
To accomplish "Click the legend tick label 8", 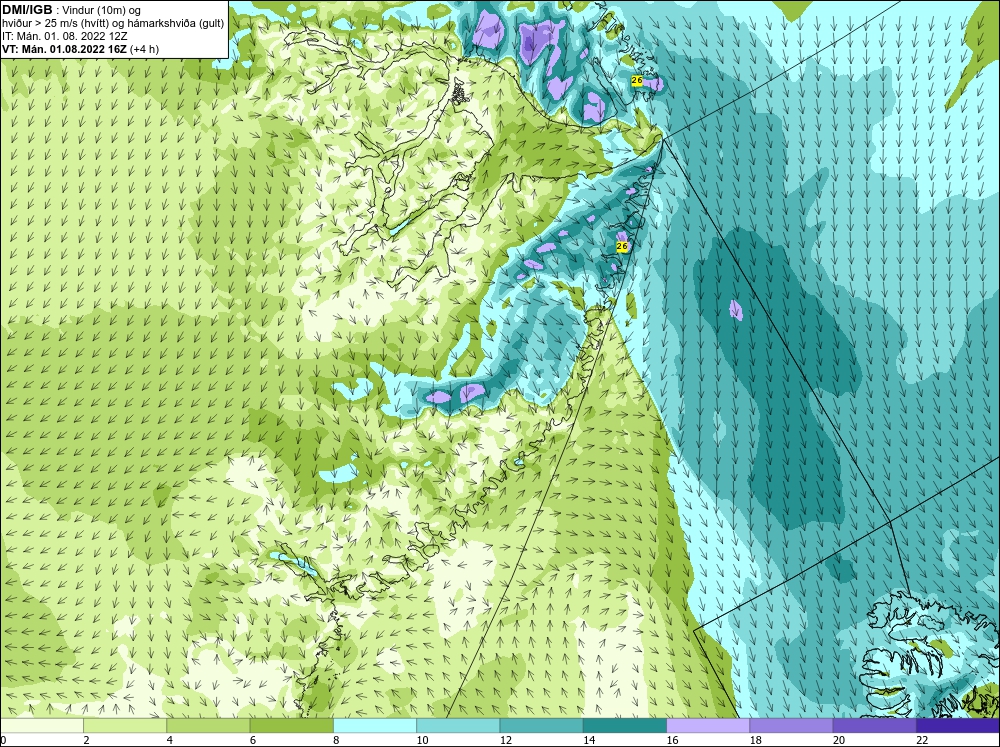I will (x=336, y=740).
